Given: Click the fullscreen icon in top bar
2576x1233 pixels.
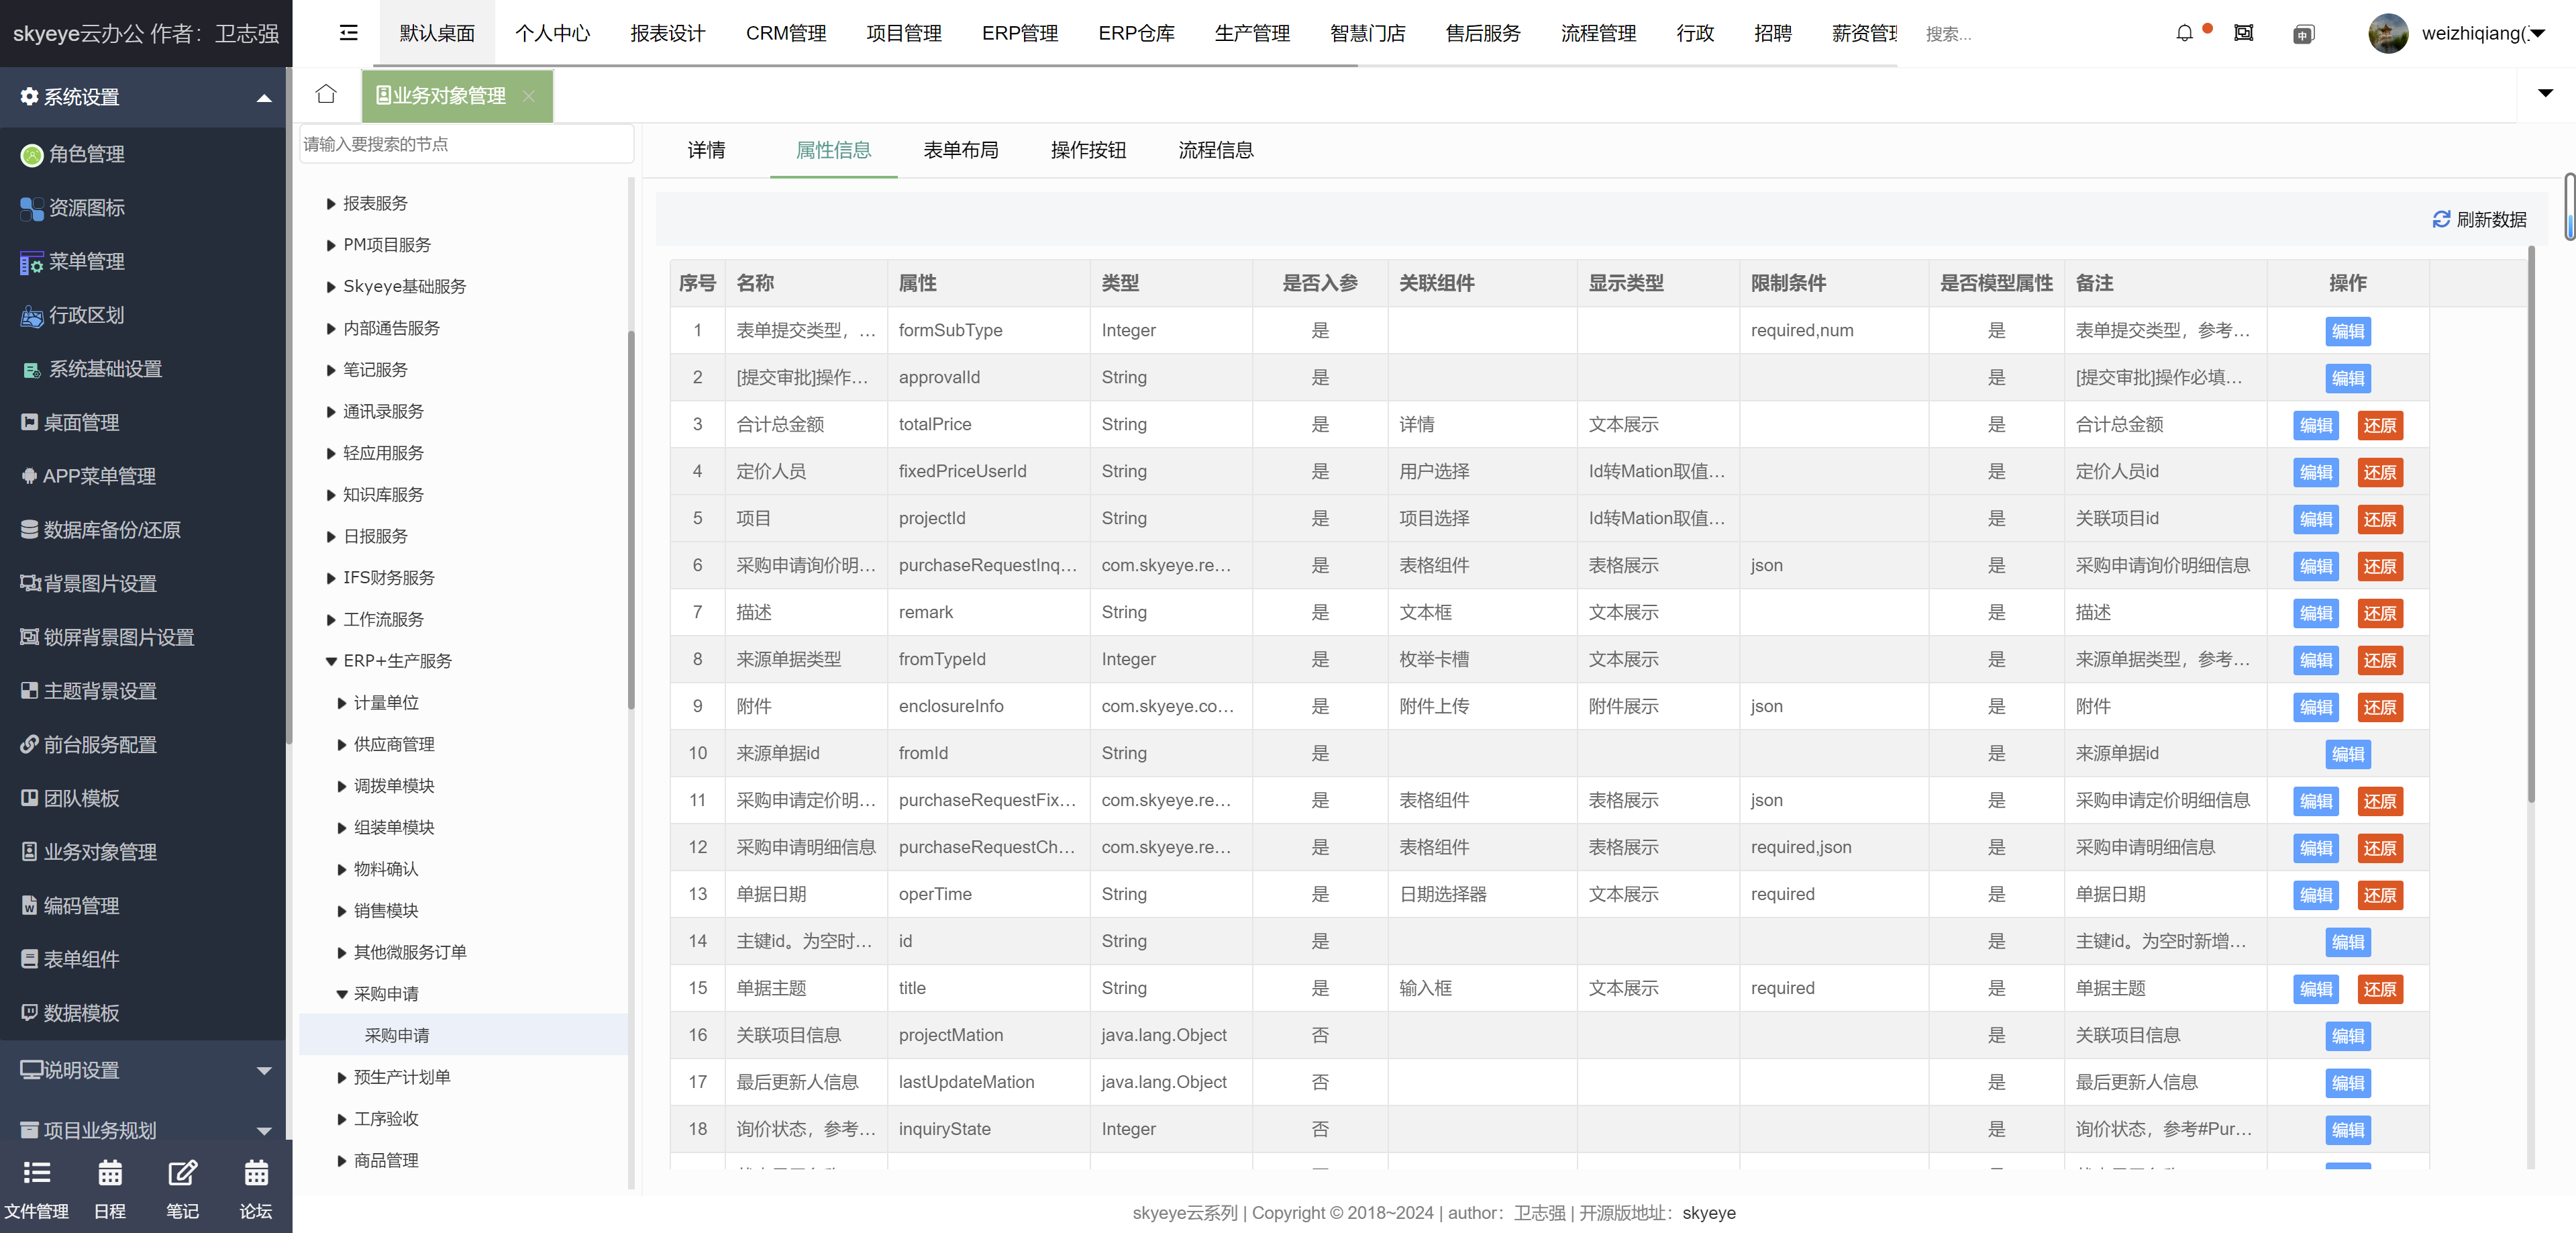Looking at the screenshot, I should 2244,33.
